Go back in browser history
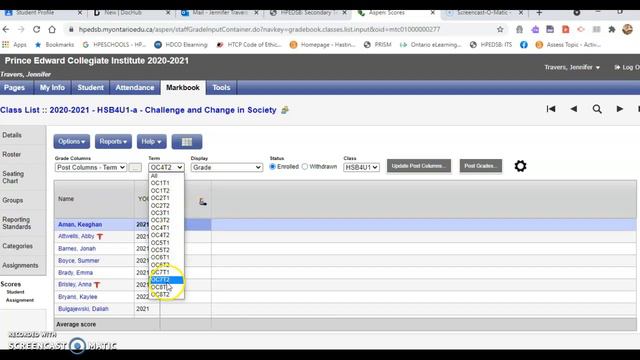The height and width of the screenshot is (360, 640). click(x=6, y=29)
